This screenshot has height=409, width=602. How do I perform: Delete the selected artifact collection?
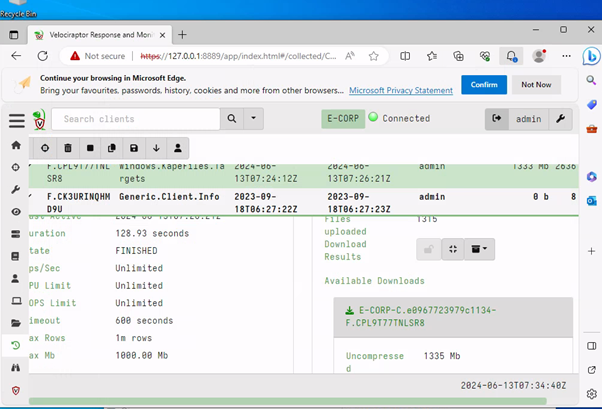[68, 148]
